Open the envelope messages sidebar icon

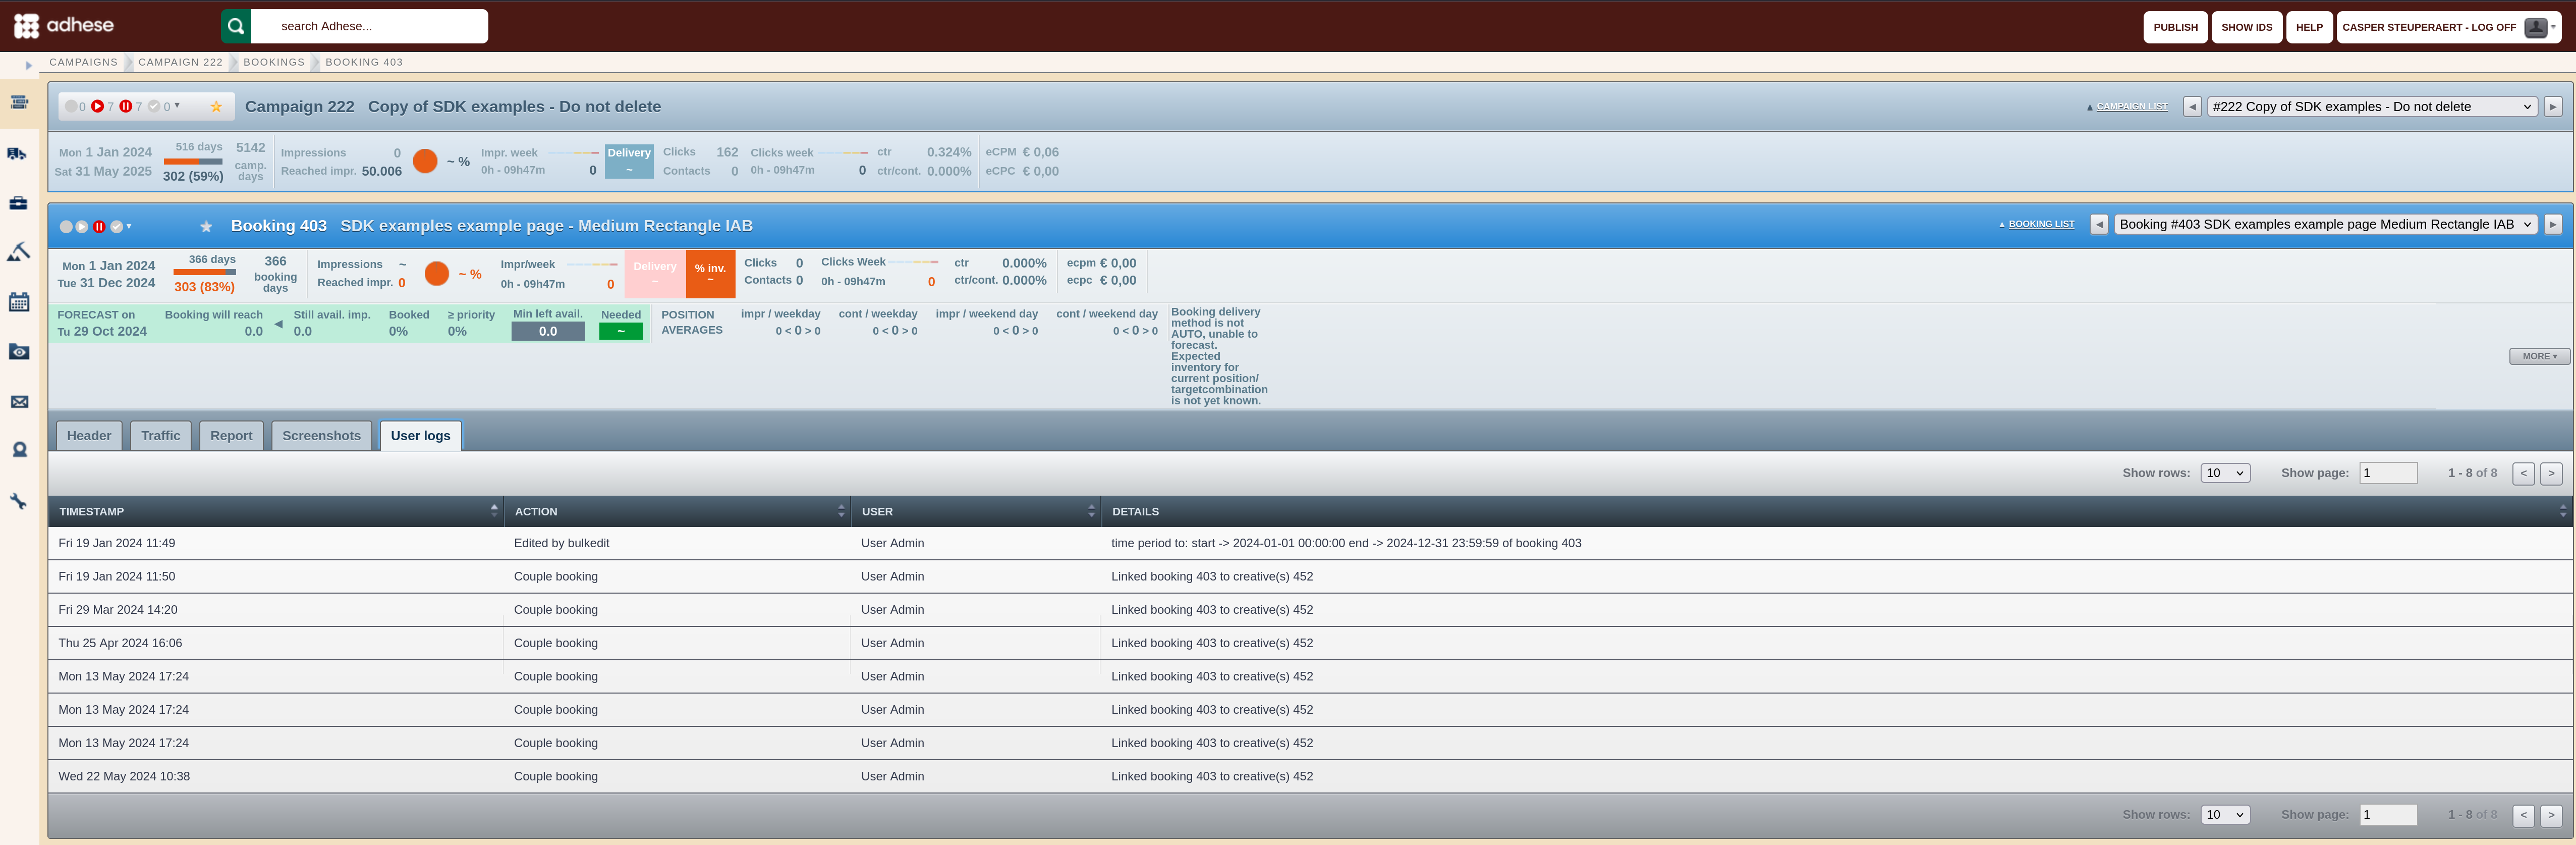(x=19, y=402)
